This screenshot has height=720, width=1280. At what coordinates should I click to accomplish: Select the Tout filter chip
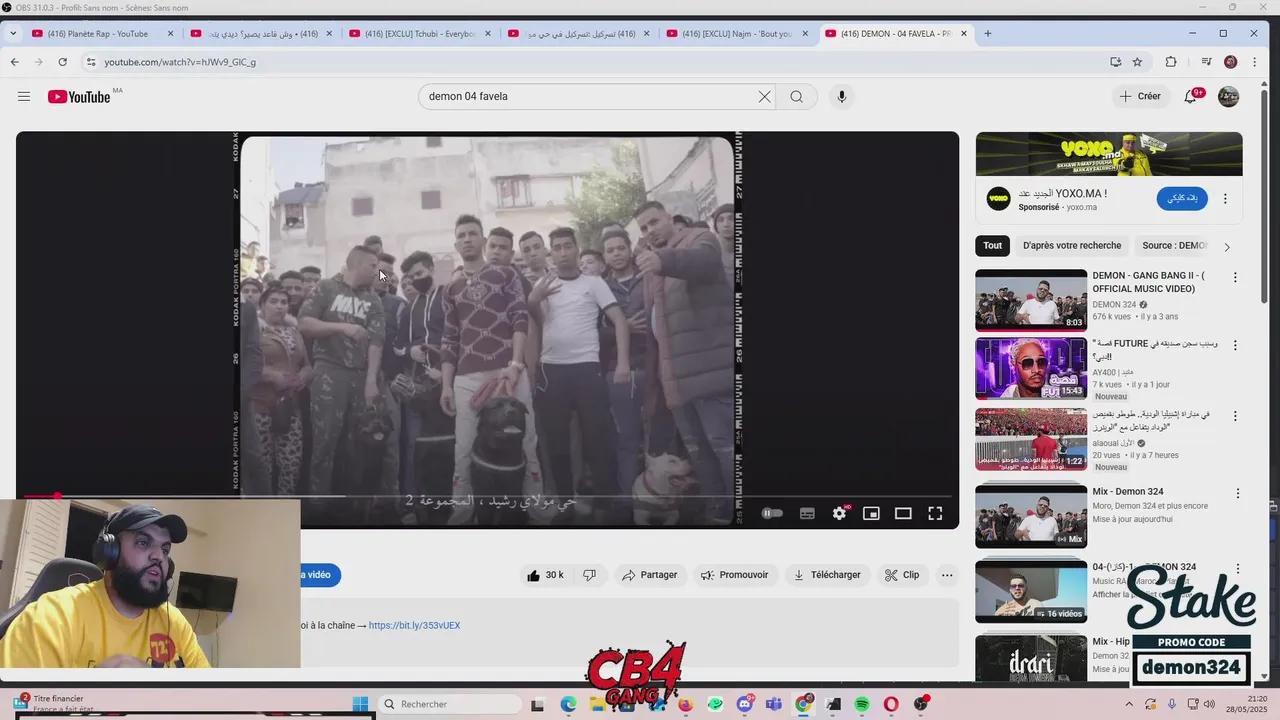point(992,245)
